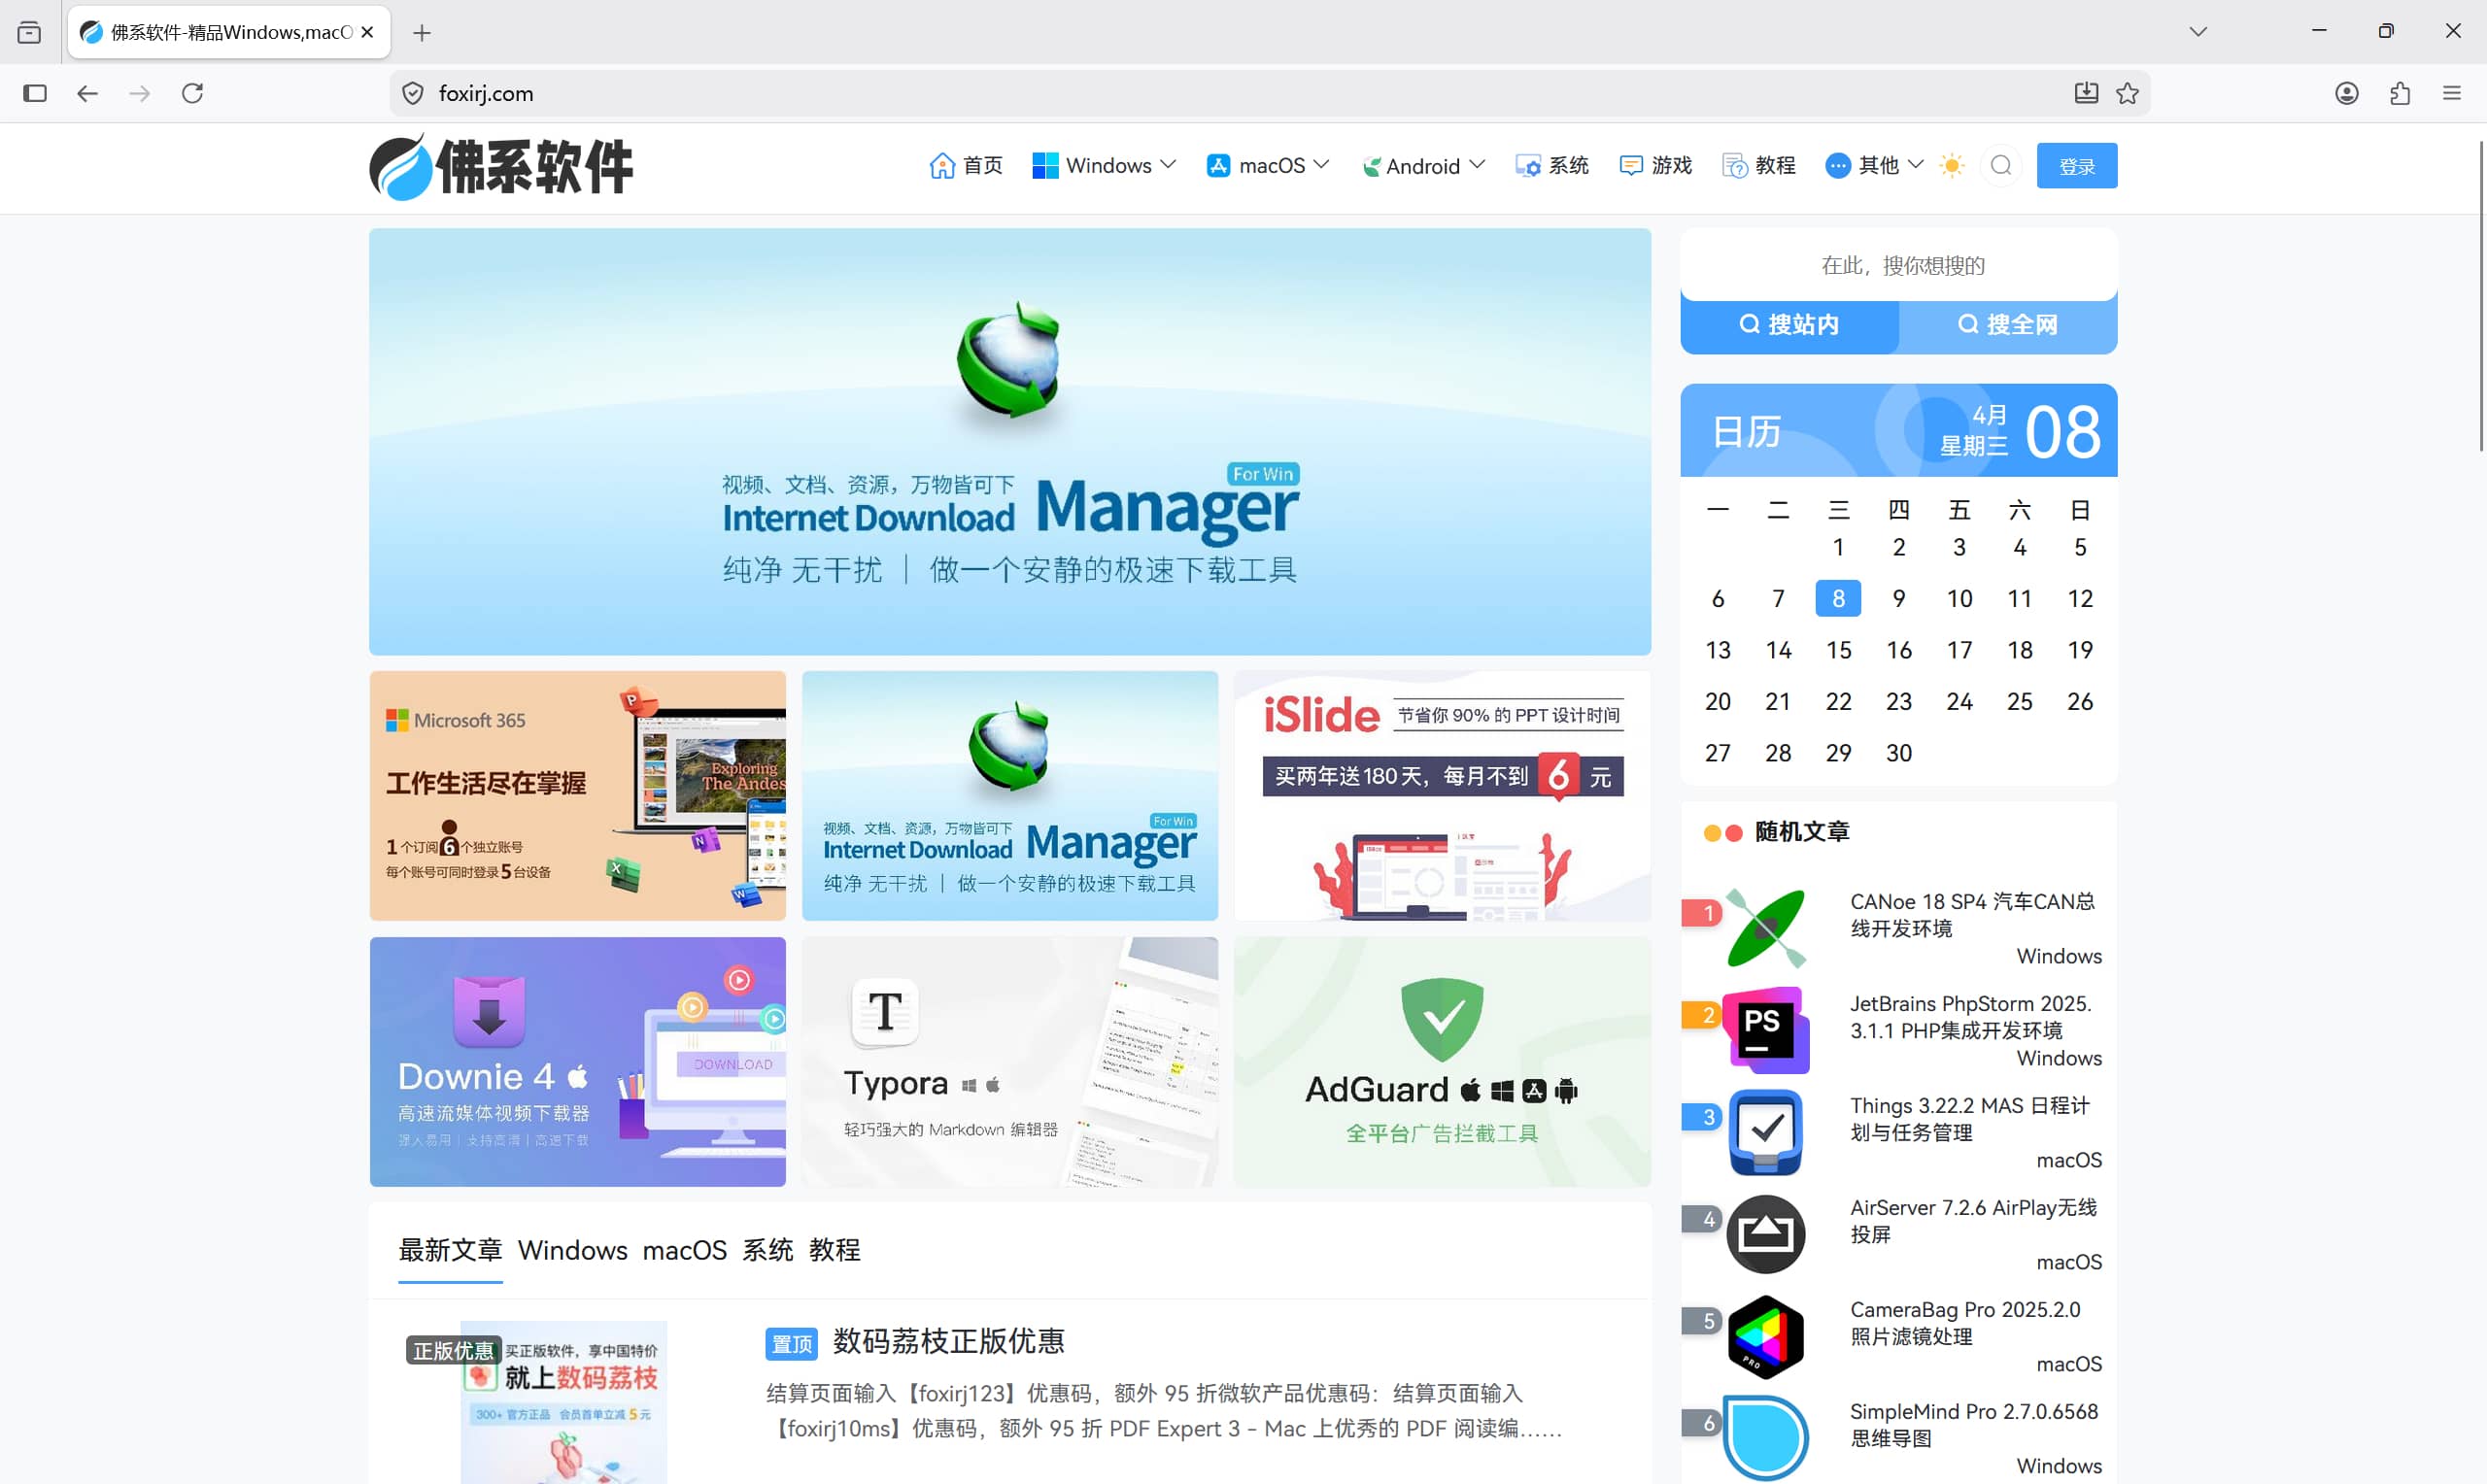Image resolution: width=2487 pixels, height=1484 pixels.
Task: Click the 登录 login button
Action: (x=2077, y=166)
